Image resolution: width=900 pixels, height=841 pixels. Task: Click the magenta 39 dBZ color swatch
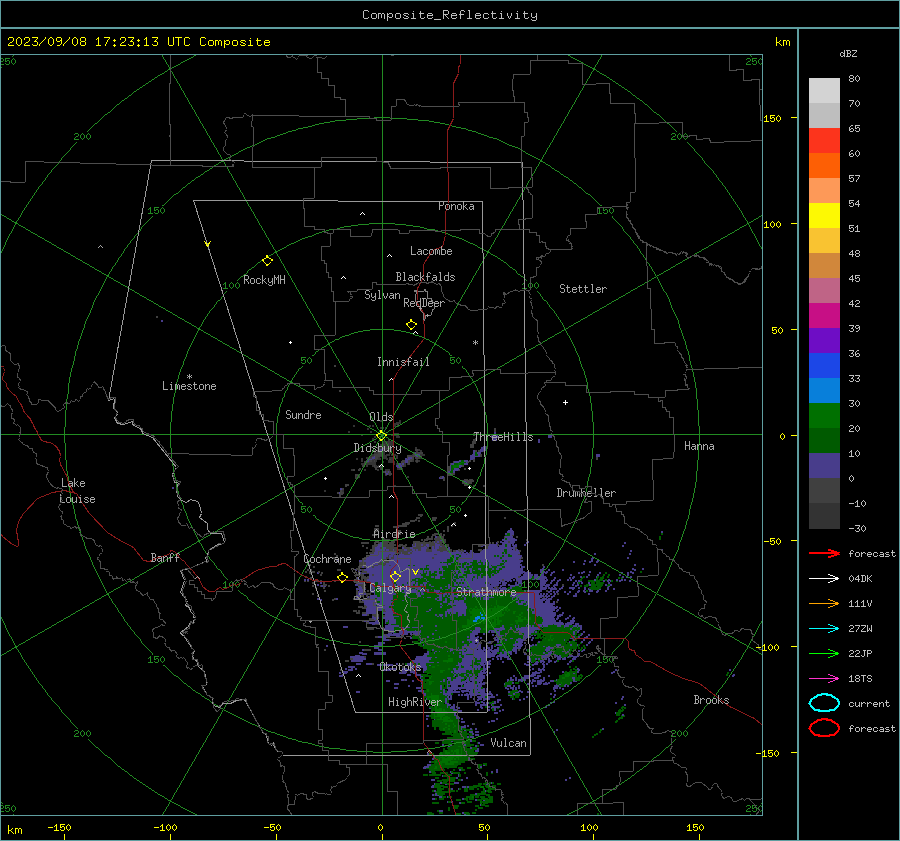point(824,316)
